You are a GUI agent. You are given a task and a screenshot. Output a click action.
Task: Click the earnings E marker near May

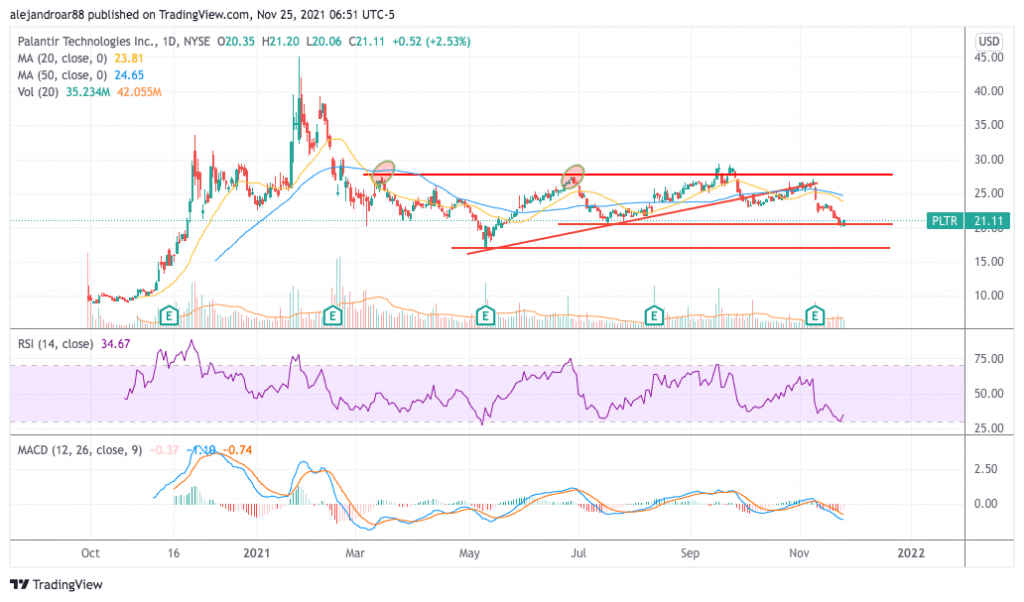[485, 317]
